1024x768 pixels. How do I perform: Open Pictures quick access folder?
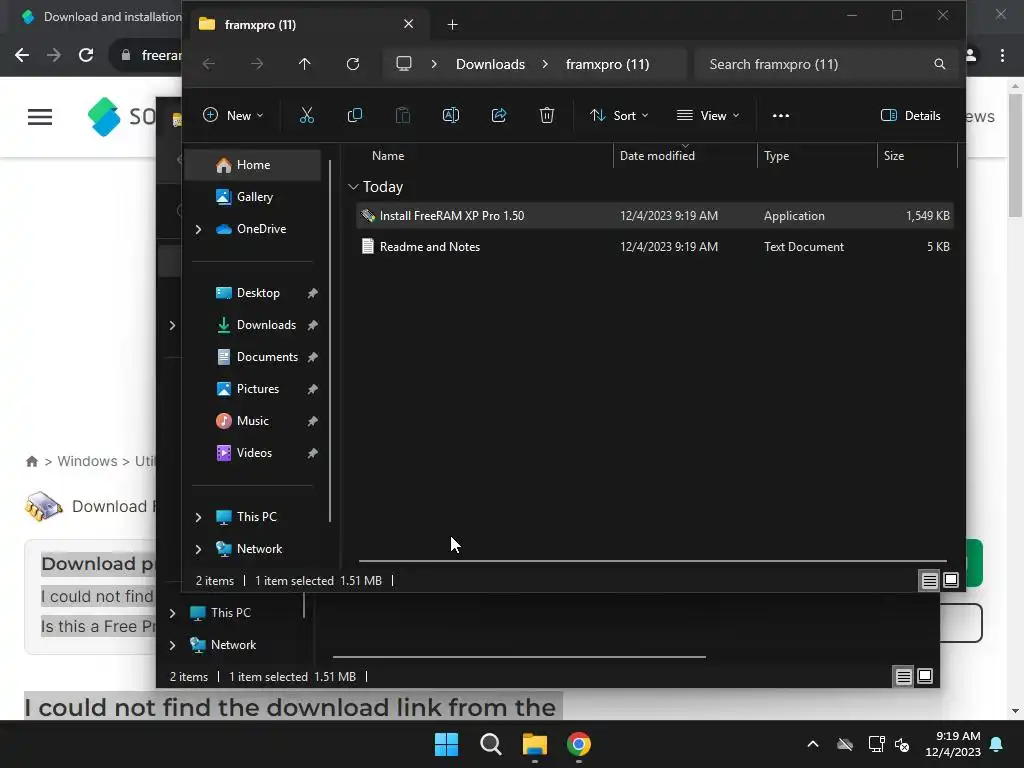[257, 389]
